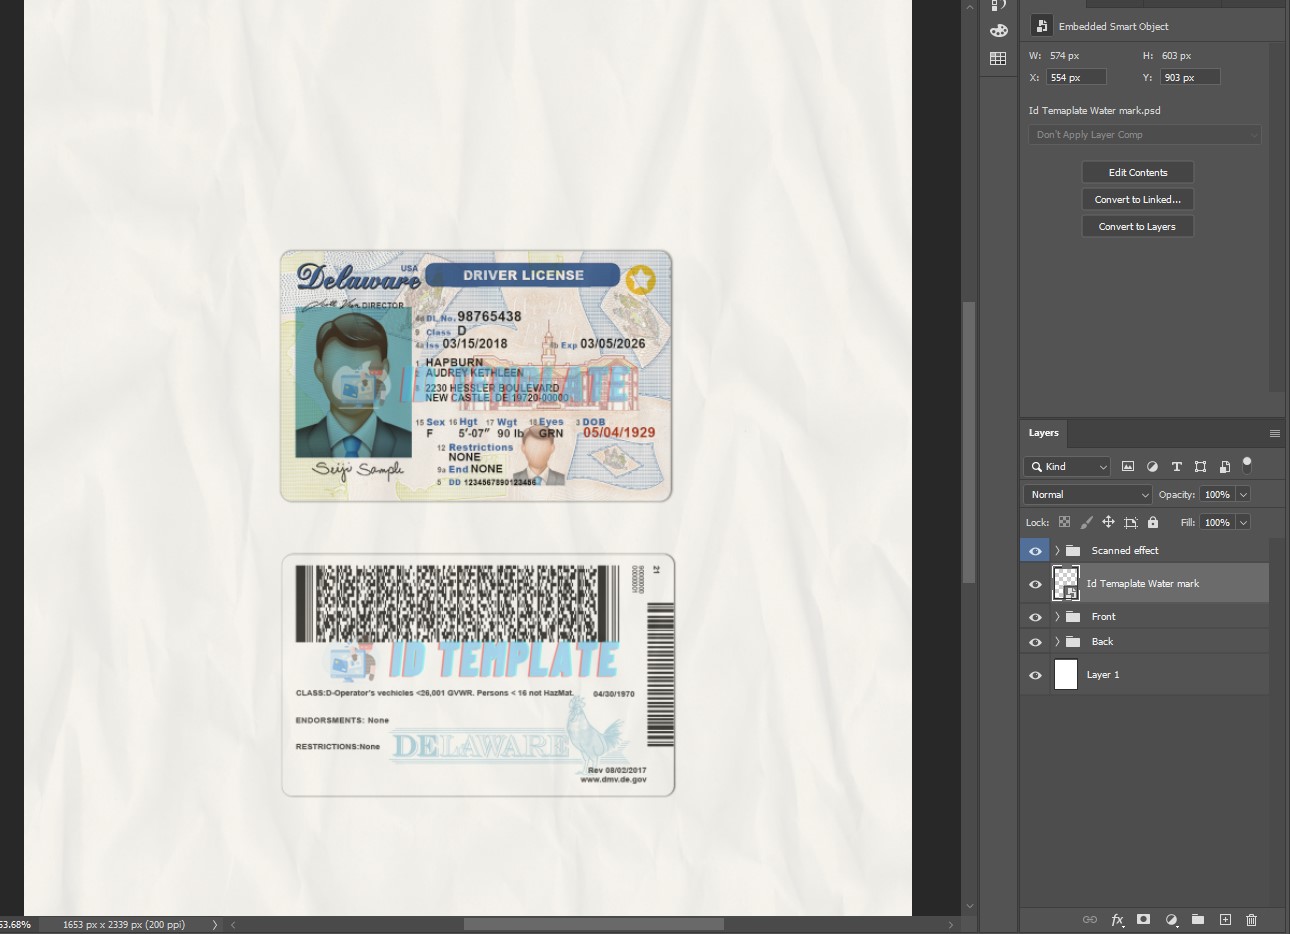Select the Layer 1 white thumbnail
1290x934 pixels.
click(x=1066, y=675)
